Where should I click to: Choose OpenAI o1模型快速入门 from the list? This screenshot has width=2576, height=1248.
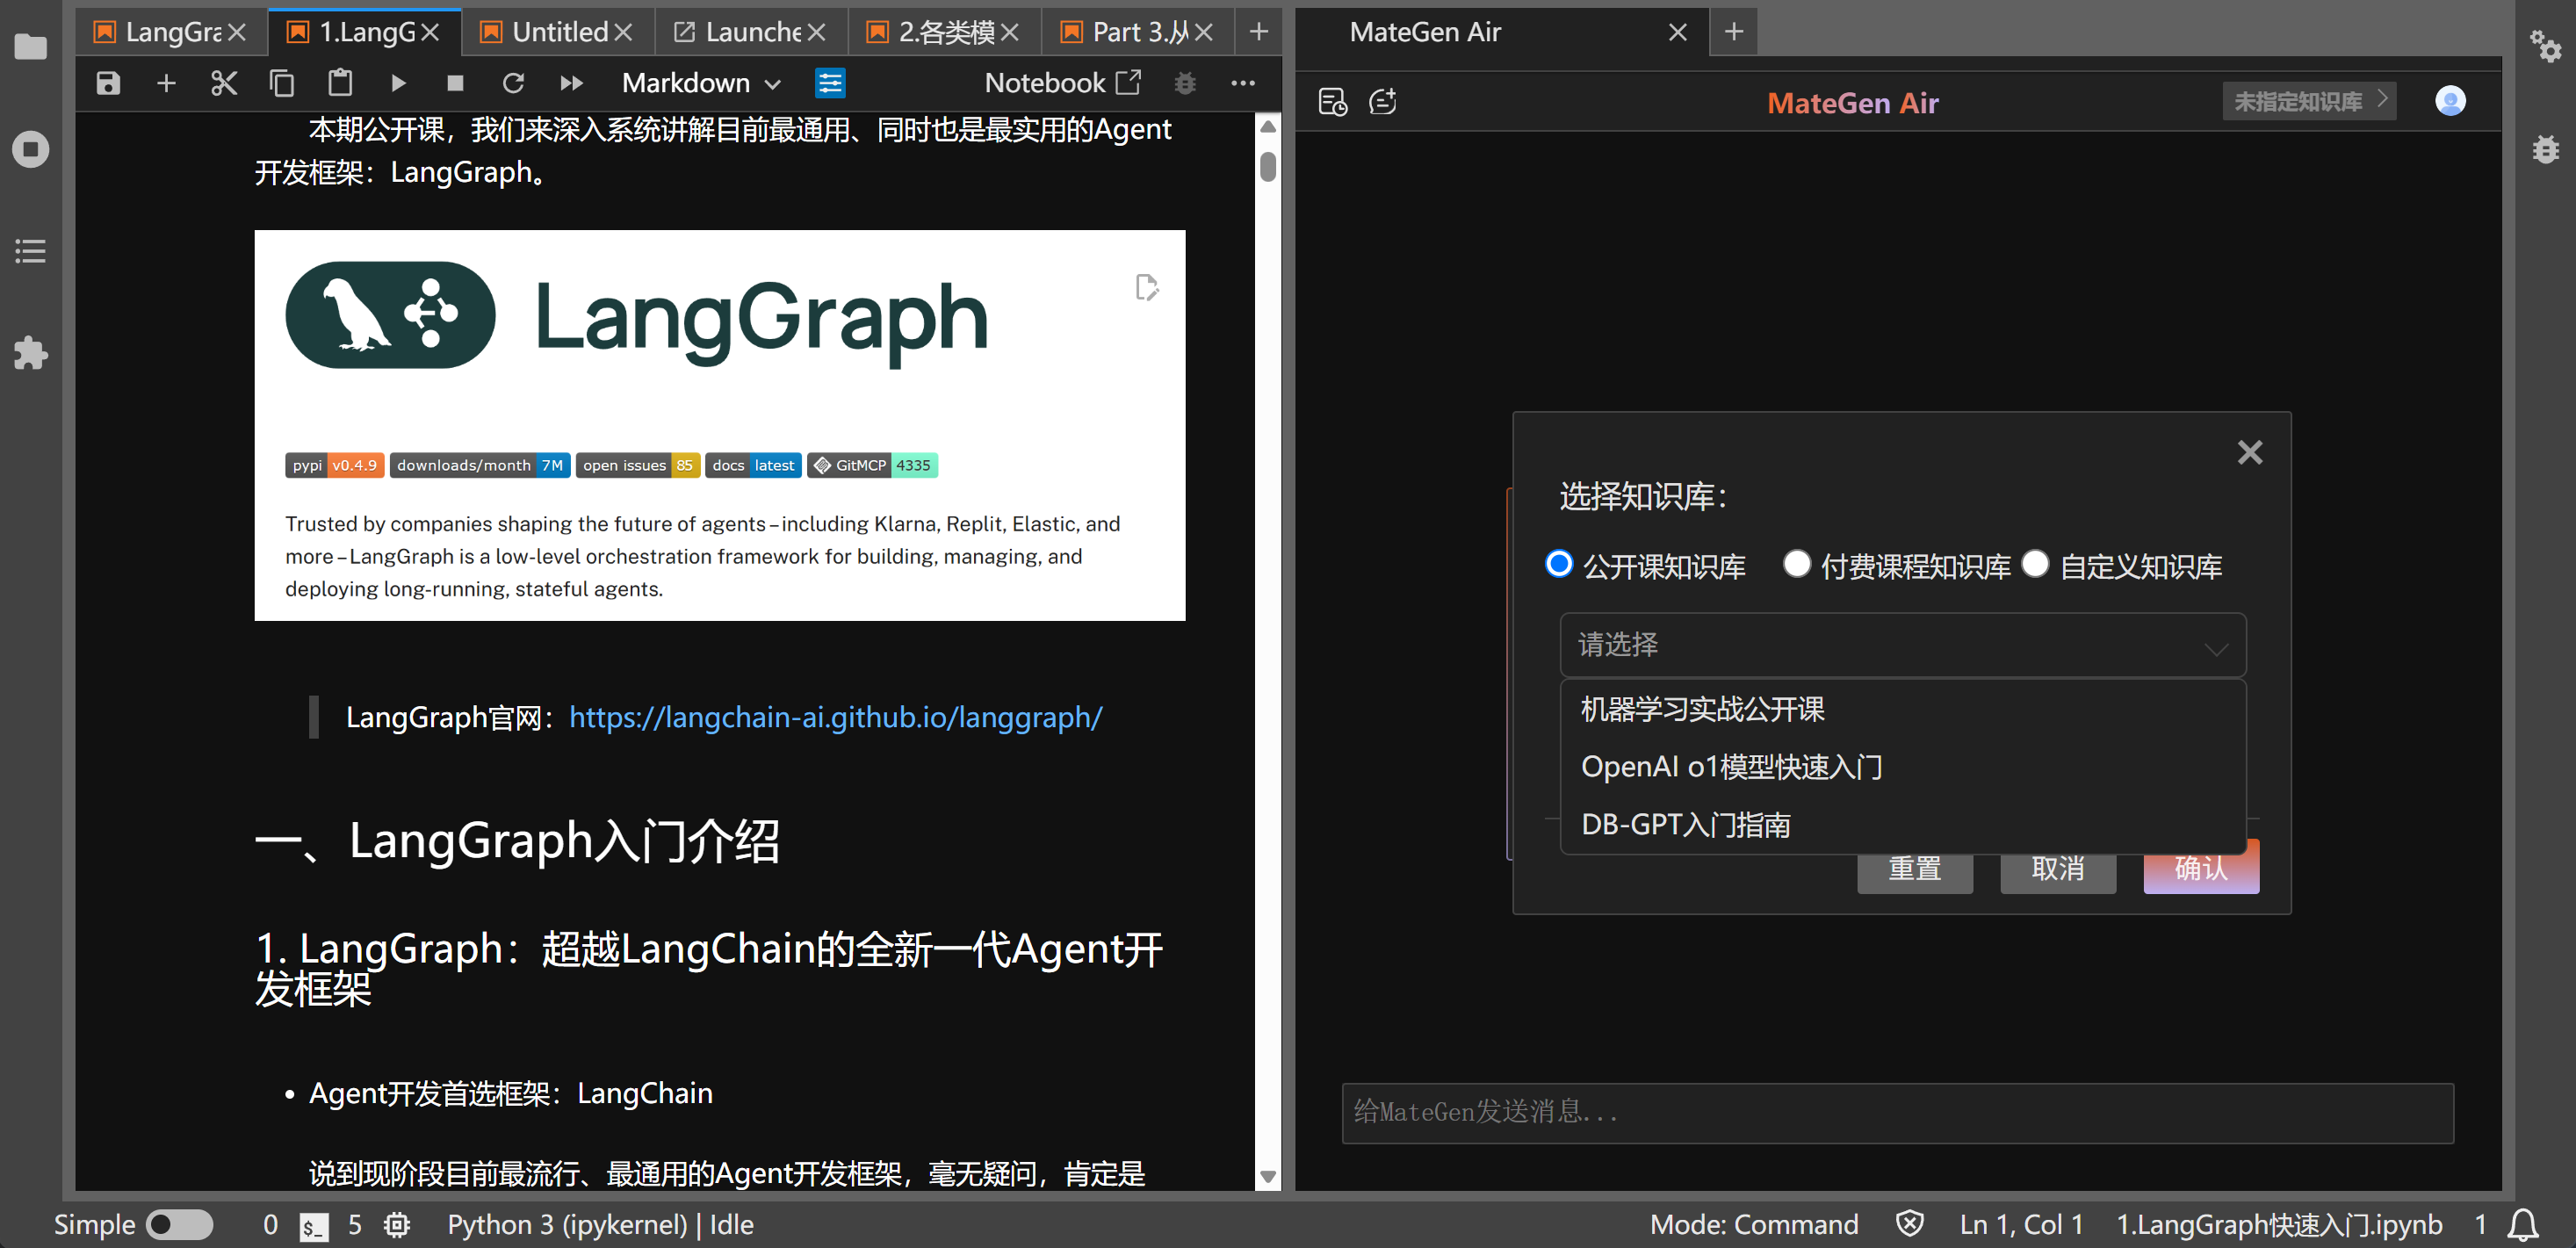click(x=1903, y=767)
